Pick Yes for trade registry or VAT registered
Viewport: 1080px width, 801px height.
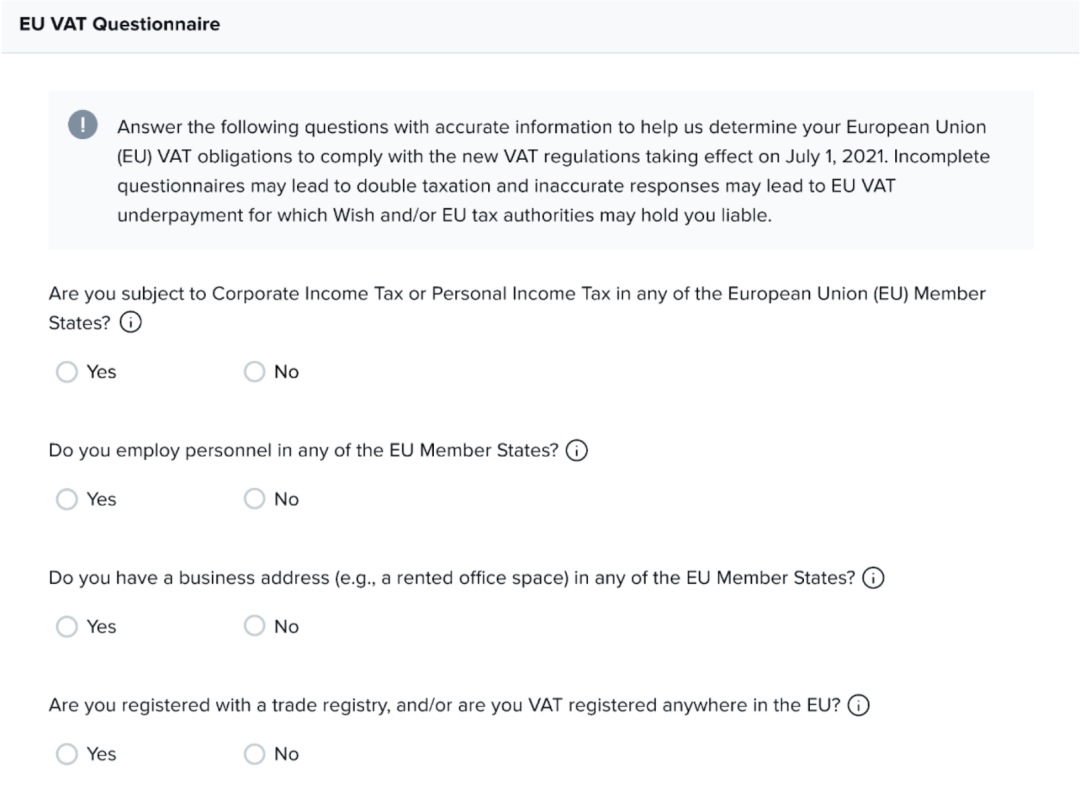[x=67, y=754]
